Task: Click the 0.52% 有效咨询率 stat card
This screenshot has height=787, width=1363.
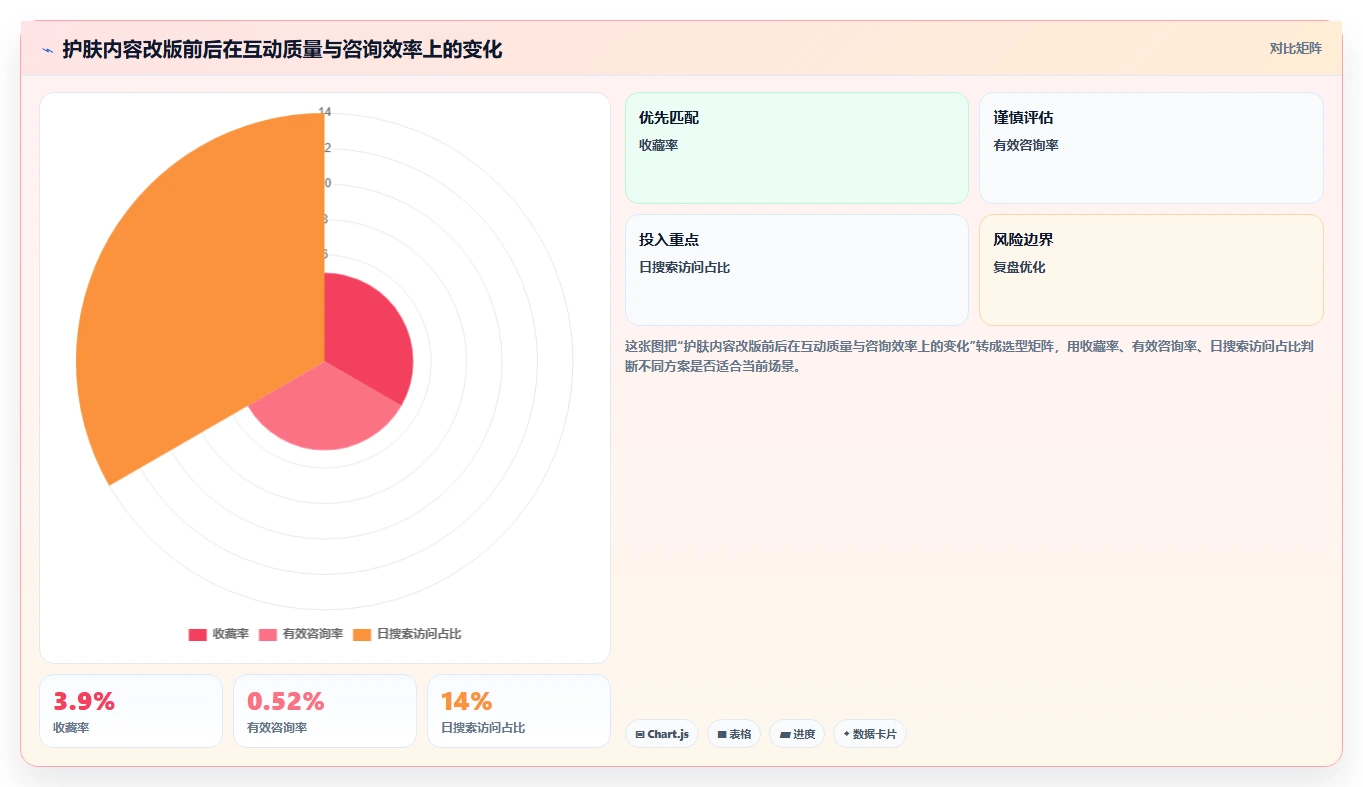Action: pos(325,711)
